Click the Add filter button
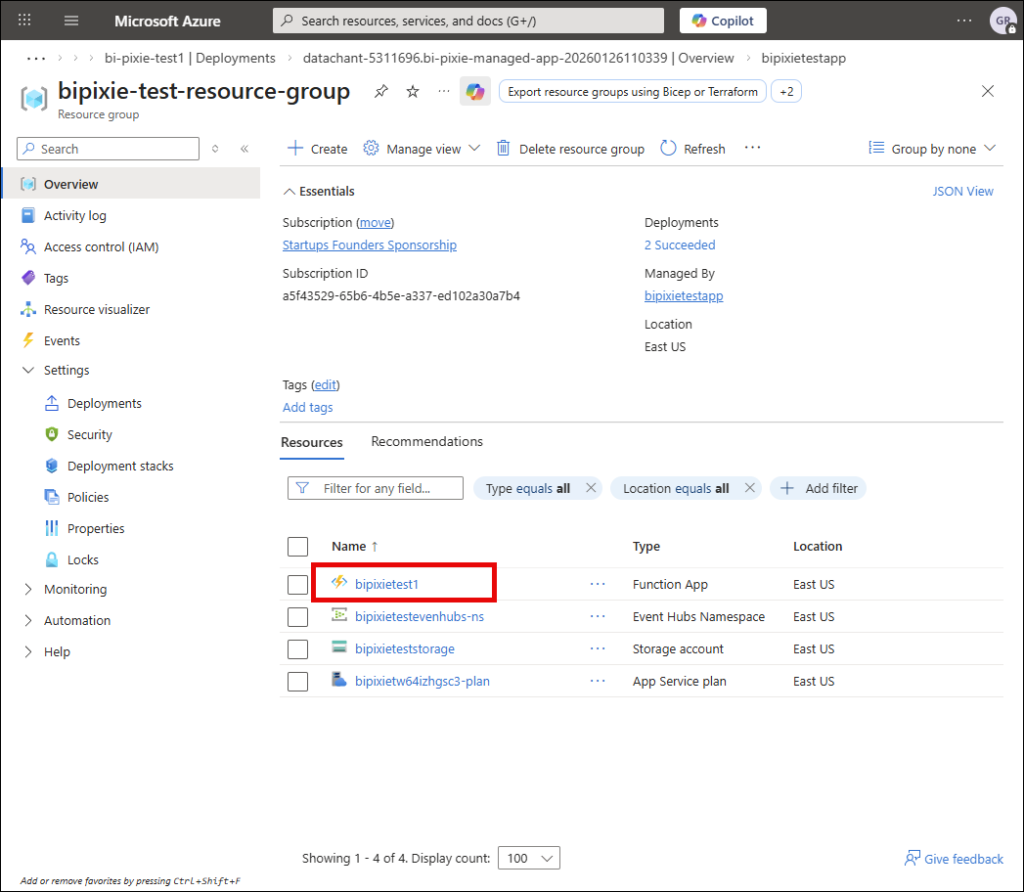The image size is (1024, 892). [x=819, y=488]
